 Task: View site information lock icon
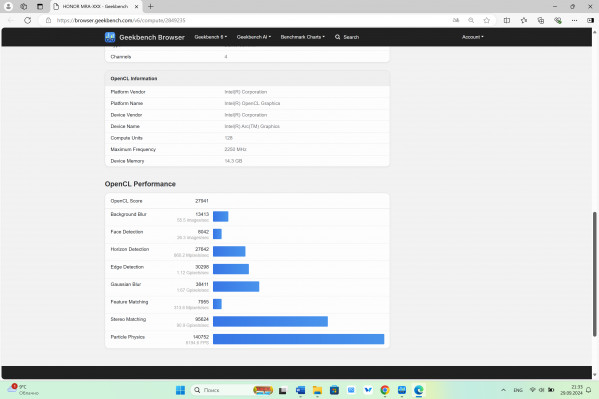click(49, 20)
